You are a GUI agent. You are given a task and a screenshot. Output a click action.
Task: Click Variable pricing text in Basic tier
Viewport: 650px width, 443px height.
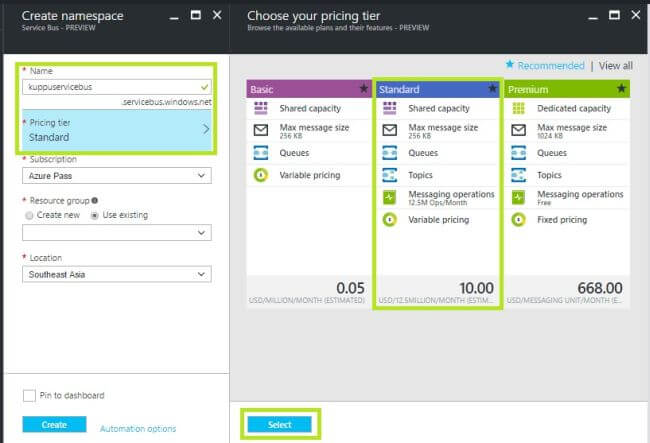[310, 175]
